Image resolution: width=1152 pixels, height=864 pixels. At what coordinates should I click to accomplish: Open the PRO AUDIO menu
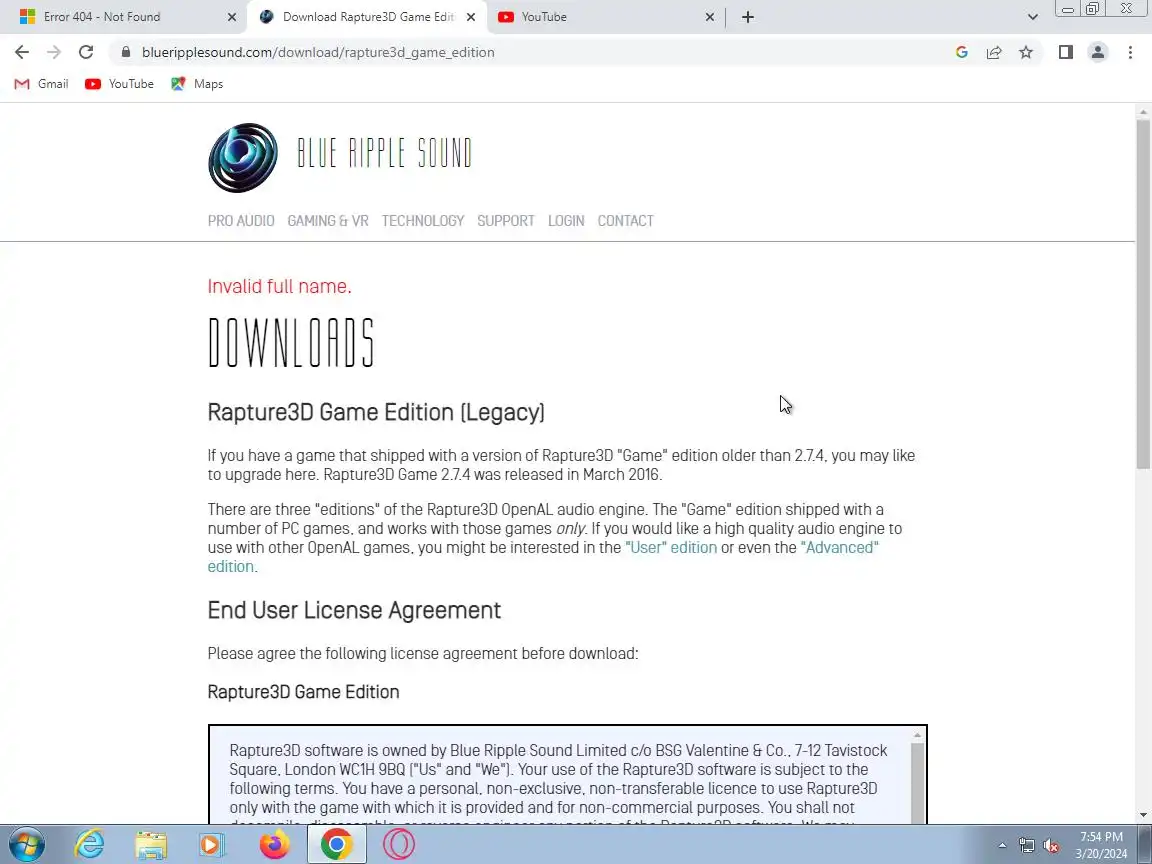(241, 221)
